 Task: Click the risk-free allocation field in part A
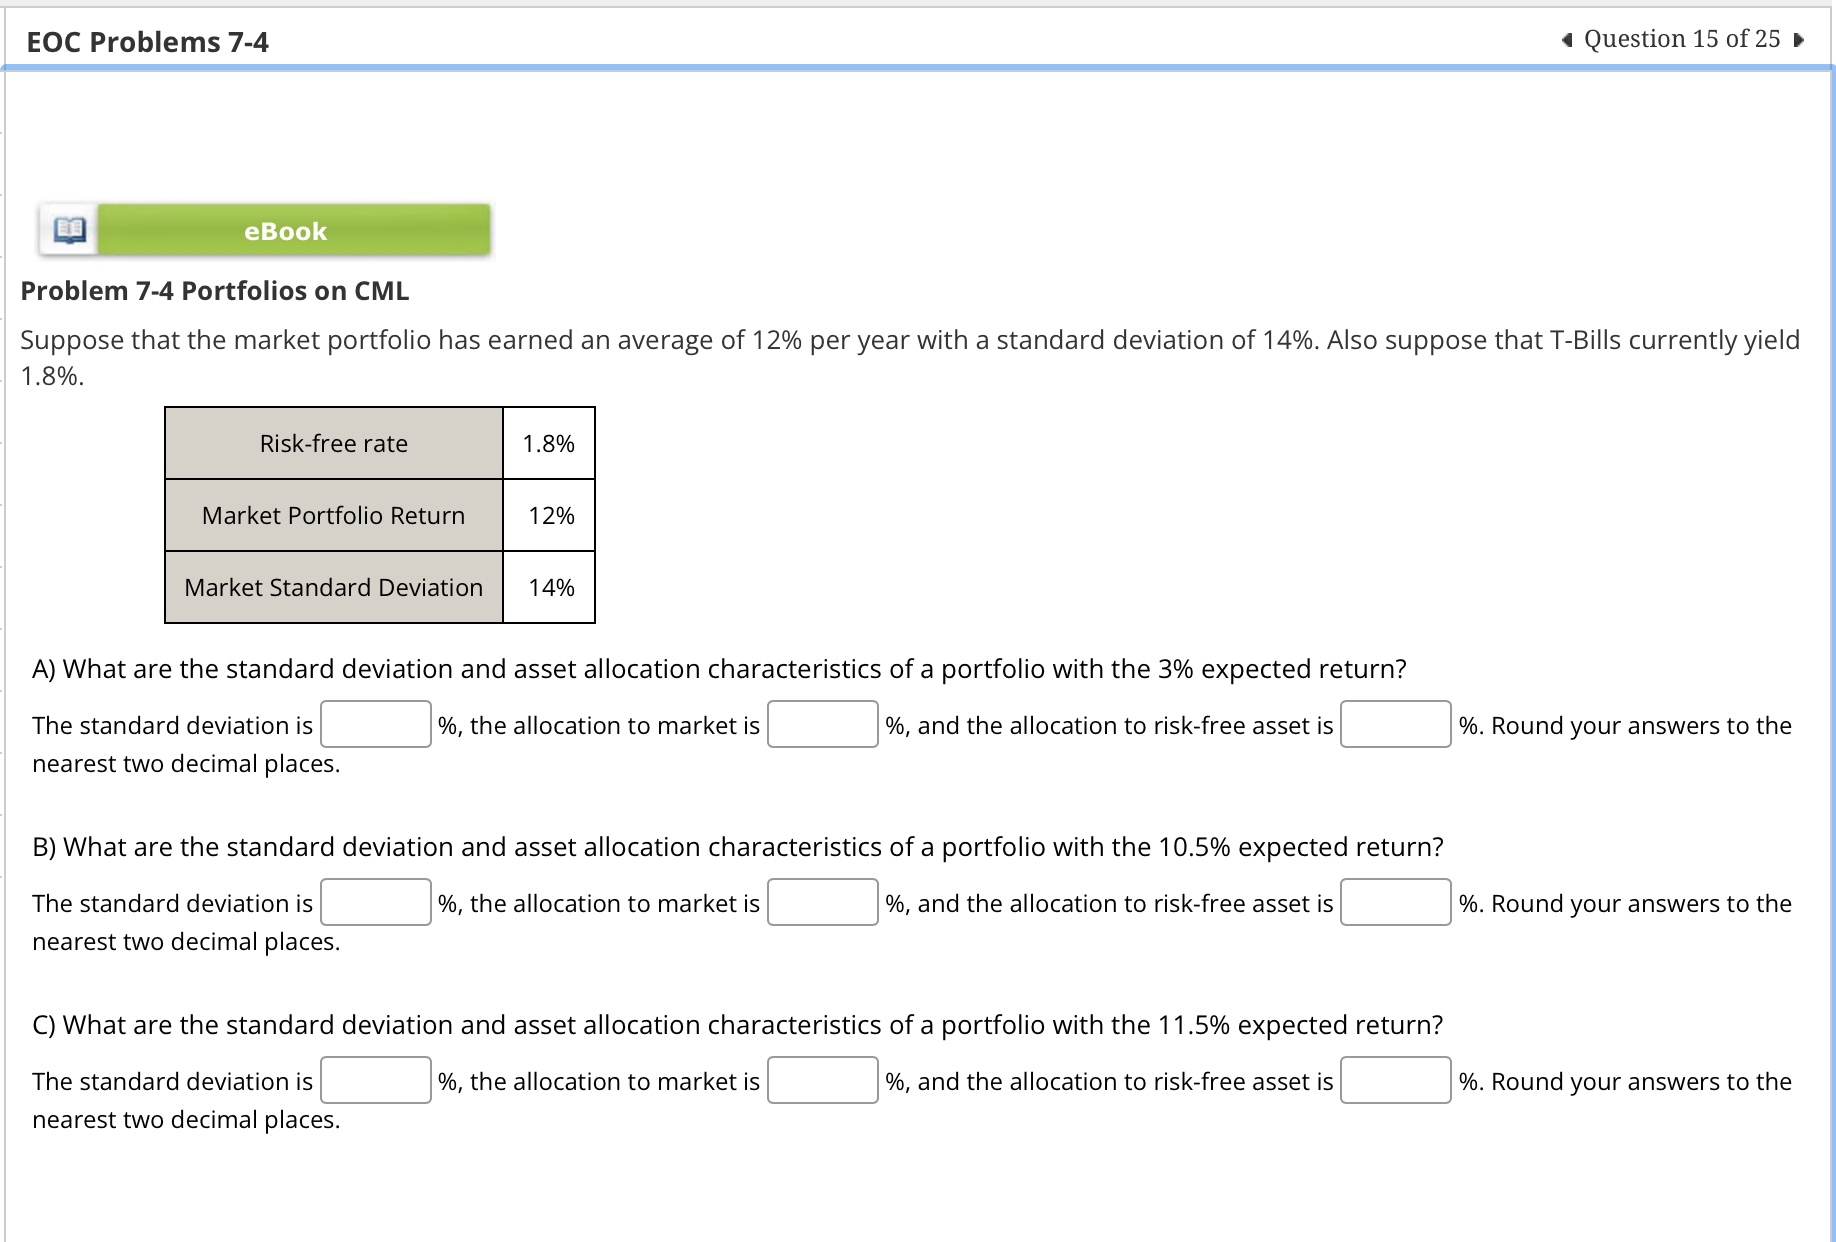pos(1395,724)
